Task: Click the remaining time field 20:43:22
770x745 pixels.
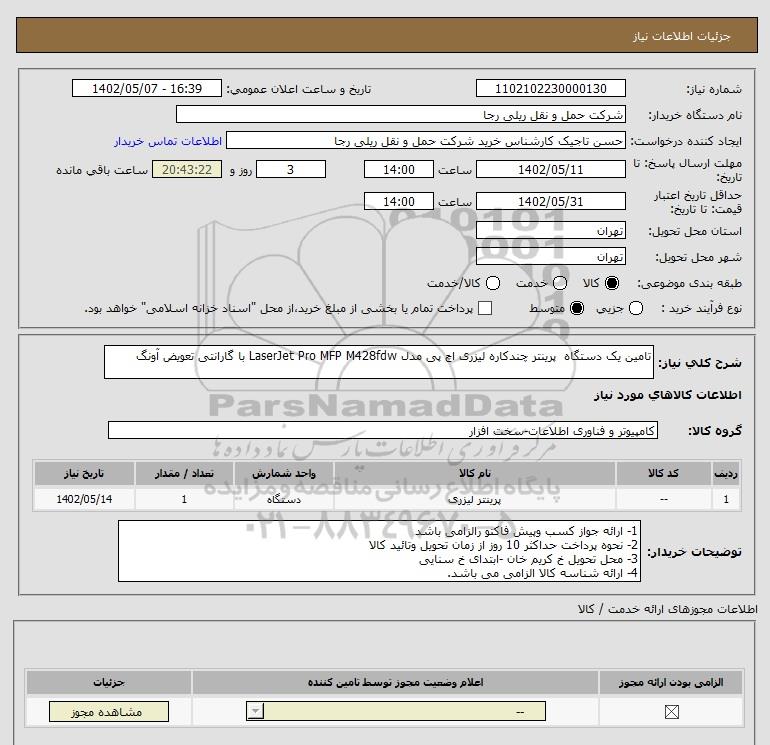Action: click(187, 169)
